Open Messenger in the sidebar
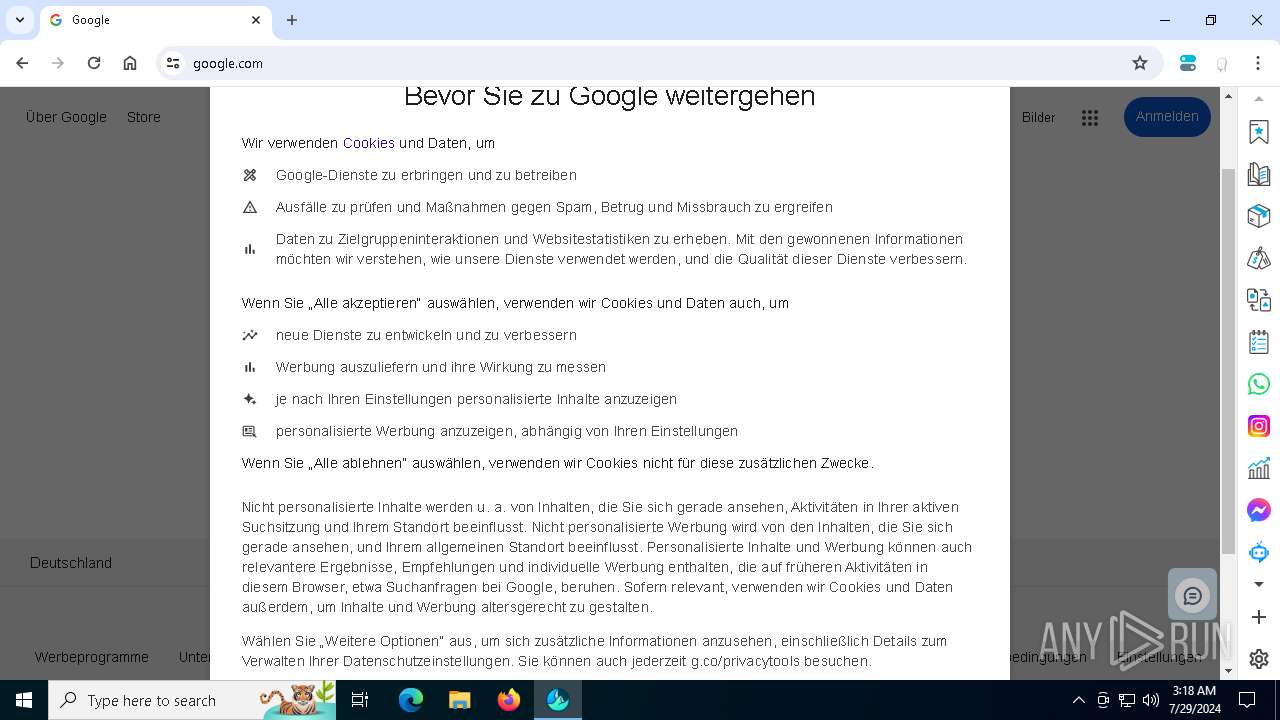This screenshot has height=720, width=1280. (1259, 510)
